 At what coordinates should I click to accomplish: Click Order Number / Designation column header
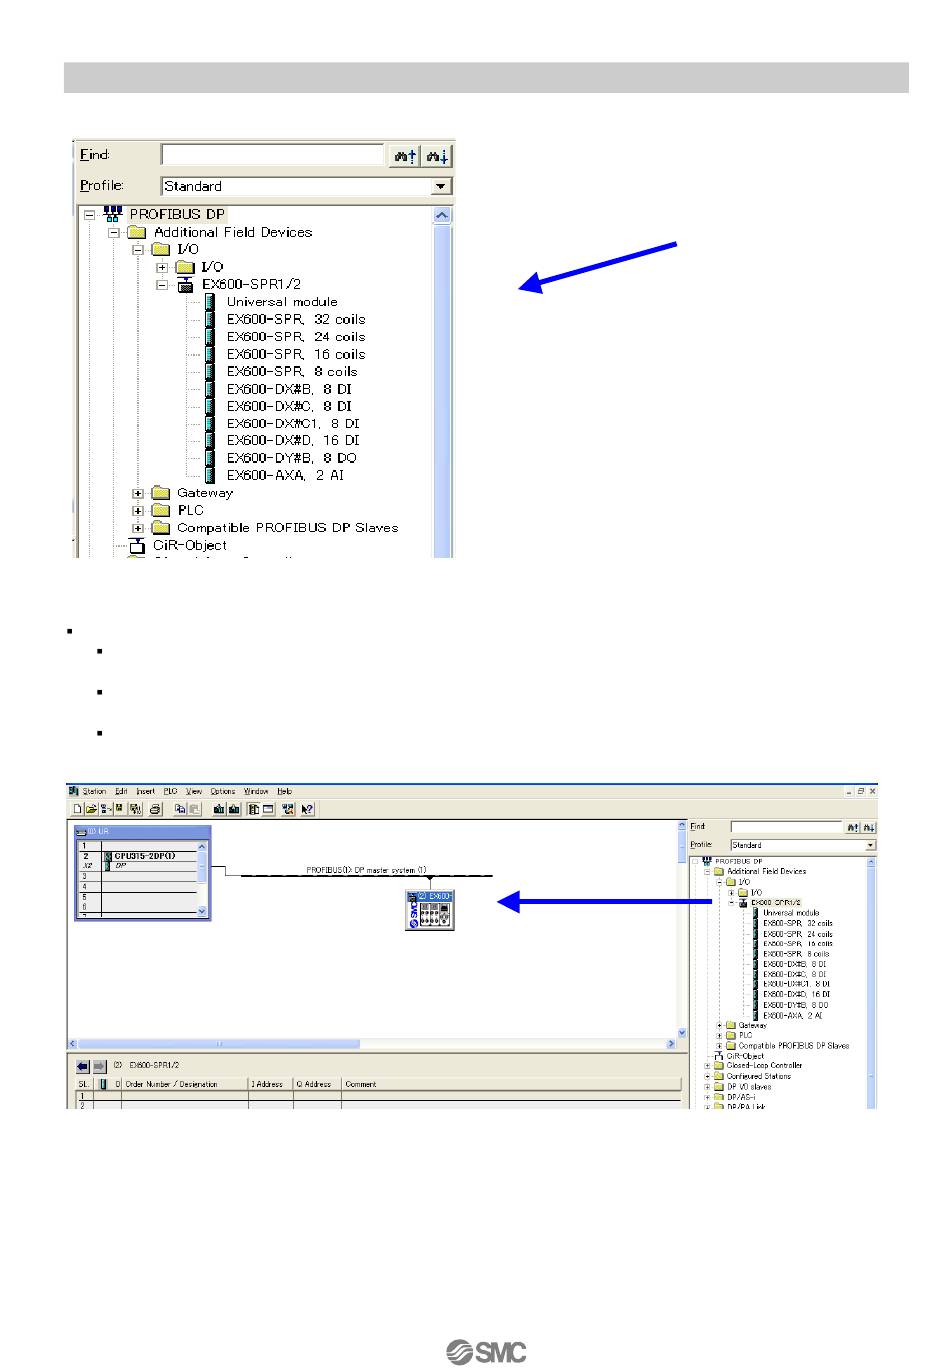click(184, 1084)
